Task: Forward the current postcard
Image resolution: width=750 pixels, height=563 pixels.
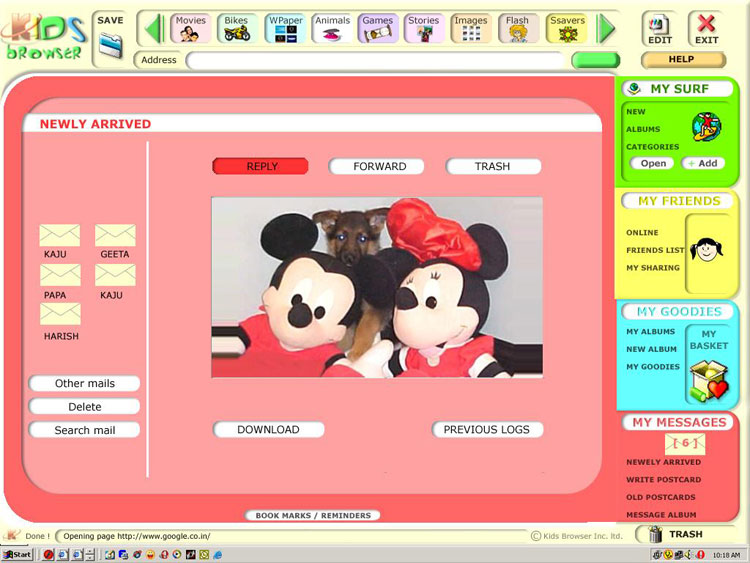Action: click(377, 167)
